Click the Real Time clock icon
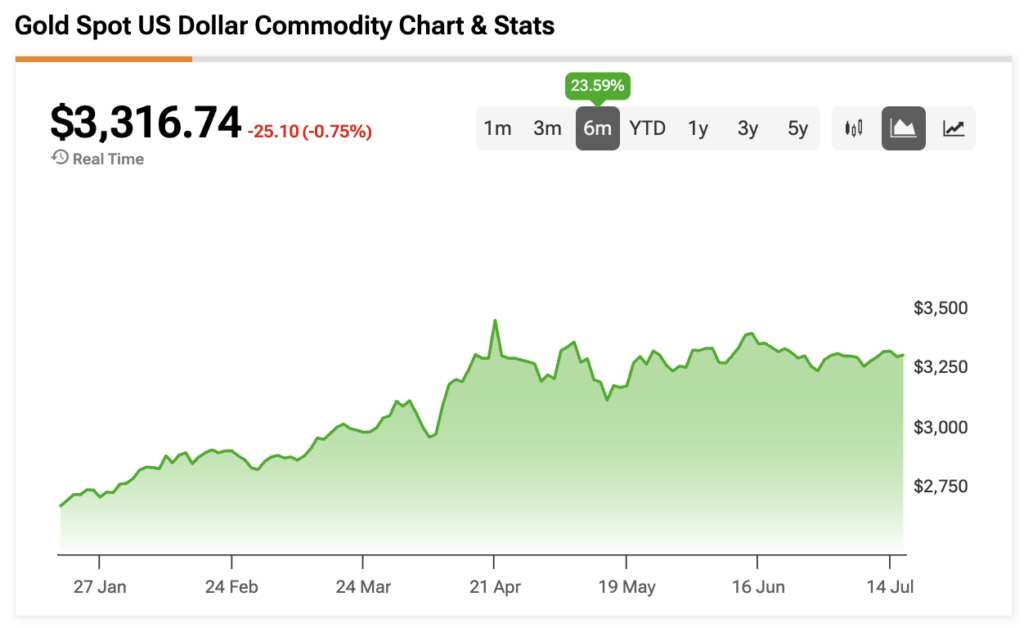This screenshot has width=1024, height=628. (60, 158)
